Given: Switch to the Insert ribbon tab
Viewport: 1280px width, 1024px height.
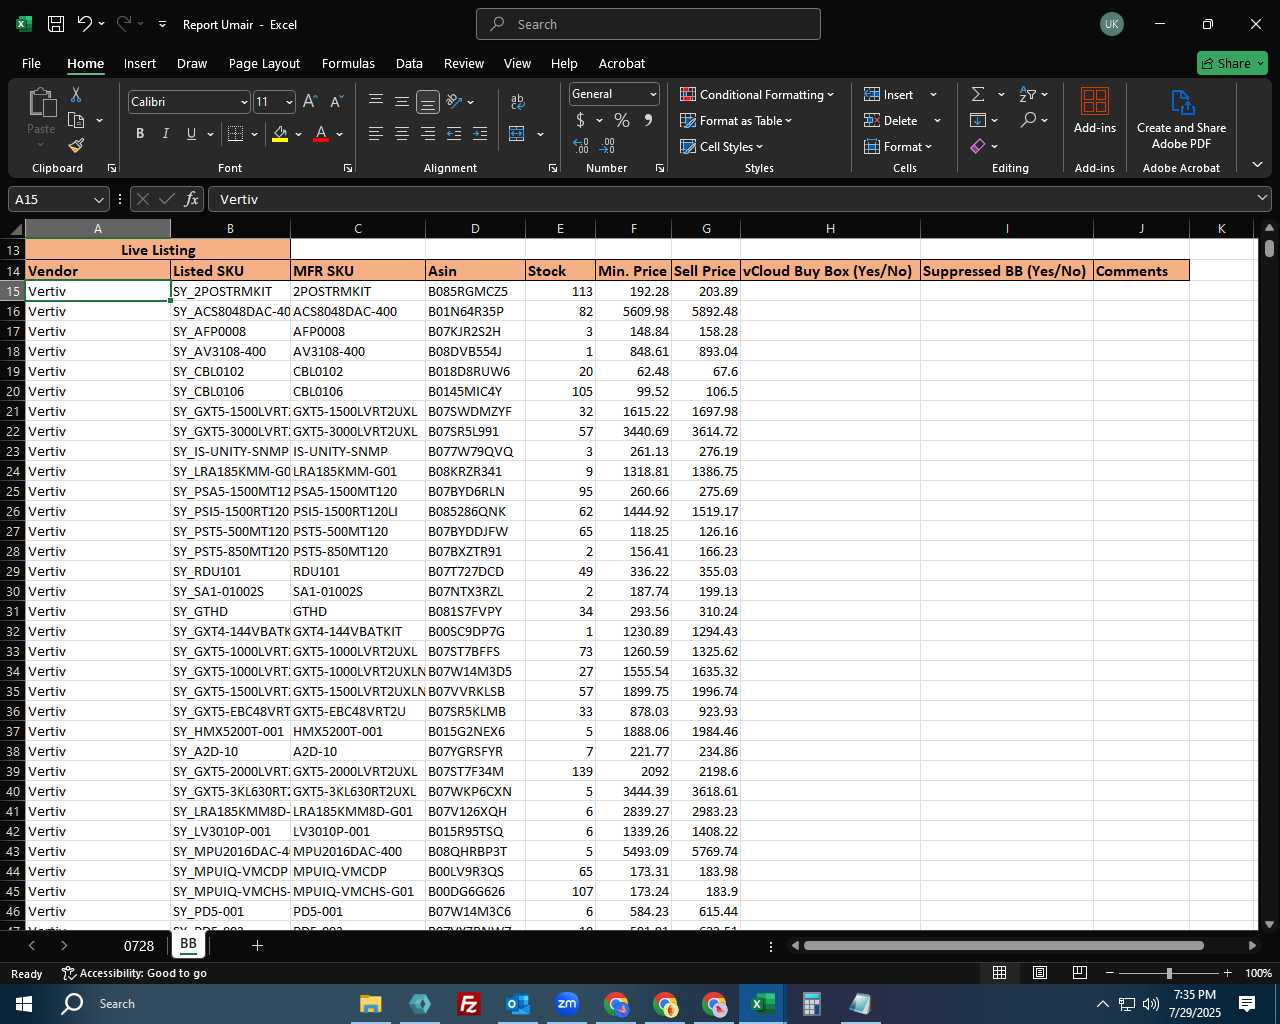Looking at the screenshot, I should click(140, 63).
